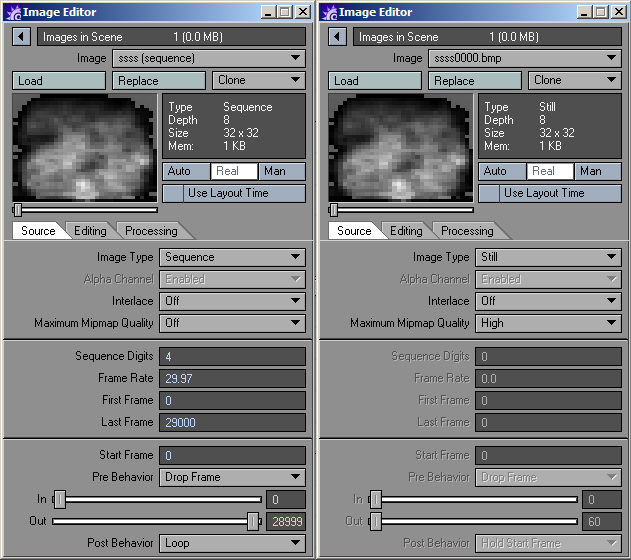Screen dimensions: 631x560
Task: Switch to Source tab in right window
Action: pos(355,231)
